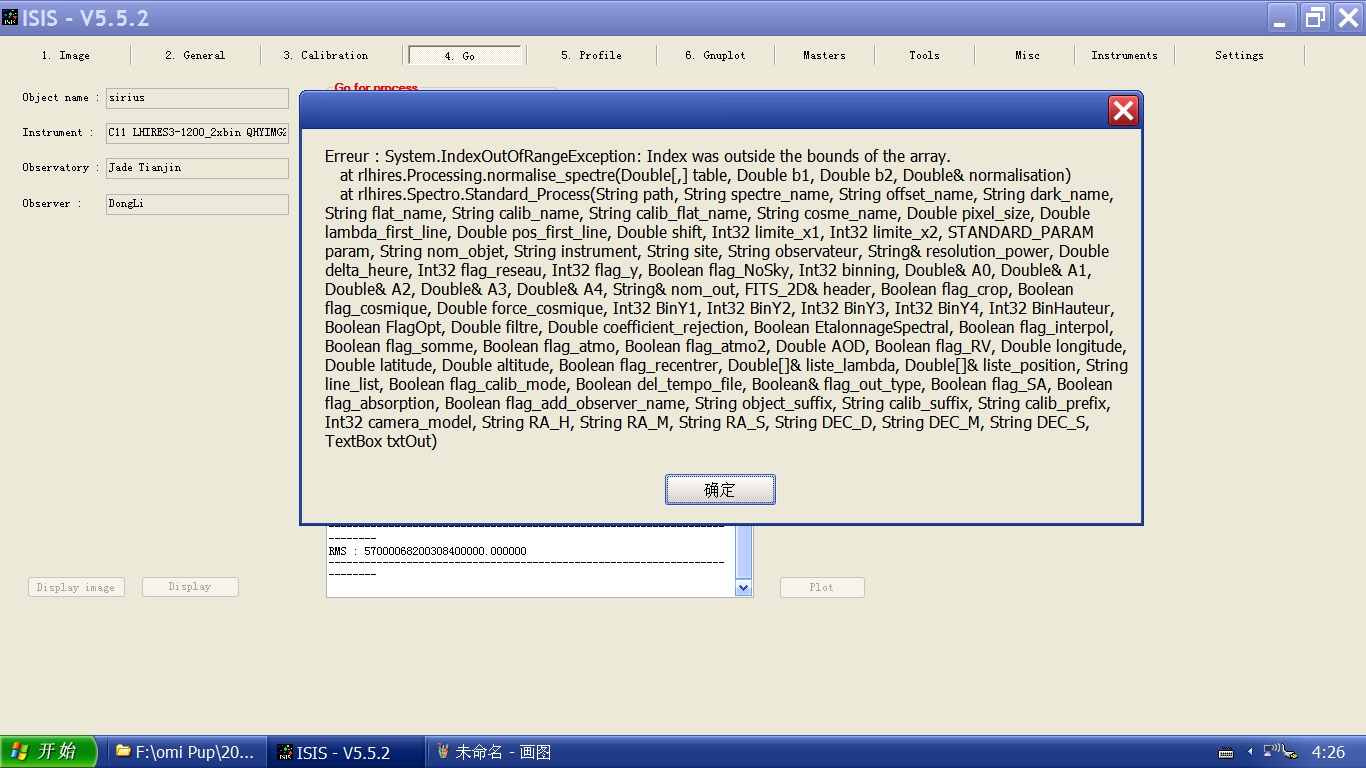Screen dimensions: 1366x768
Task: Open the Windows 开始 Start menu
Action: (x=49, y=752)
